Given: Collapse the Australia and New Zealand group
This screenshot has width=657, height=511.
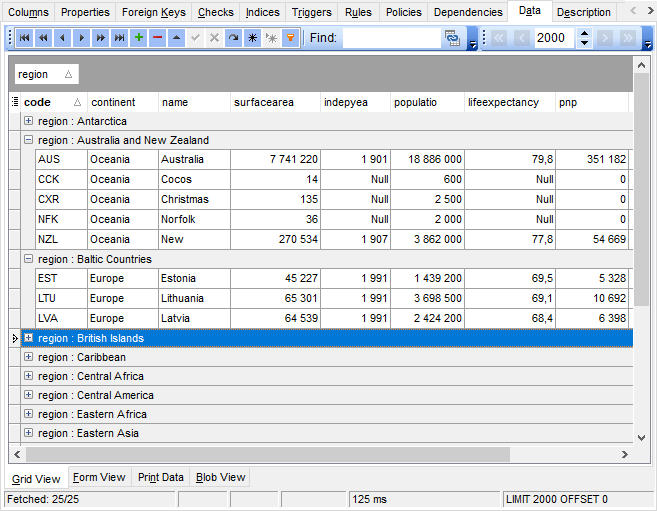Looking at the screenshot, I should click(x=28, y=140).
